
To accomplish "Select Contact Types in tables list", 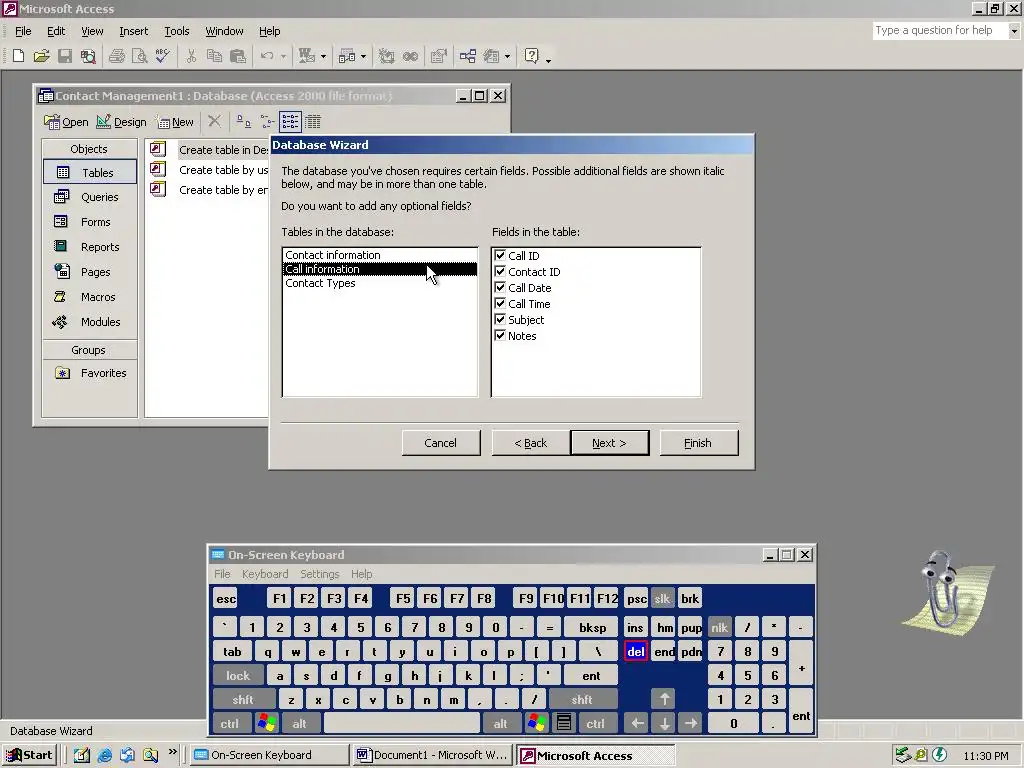I will coord(380,283).
